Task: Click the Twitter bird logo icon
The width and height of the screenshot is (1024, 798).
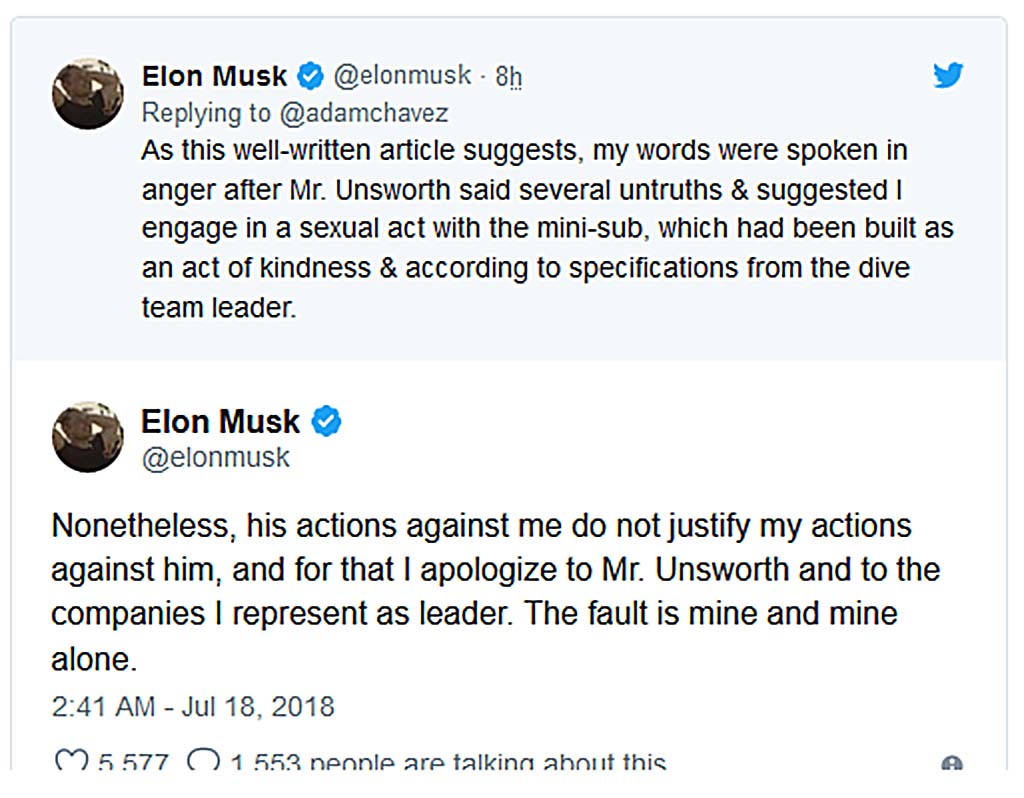Action: 948,75
